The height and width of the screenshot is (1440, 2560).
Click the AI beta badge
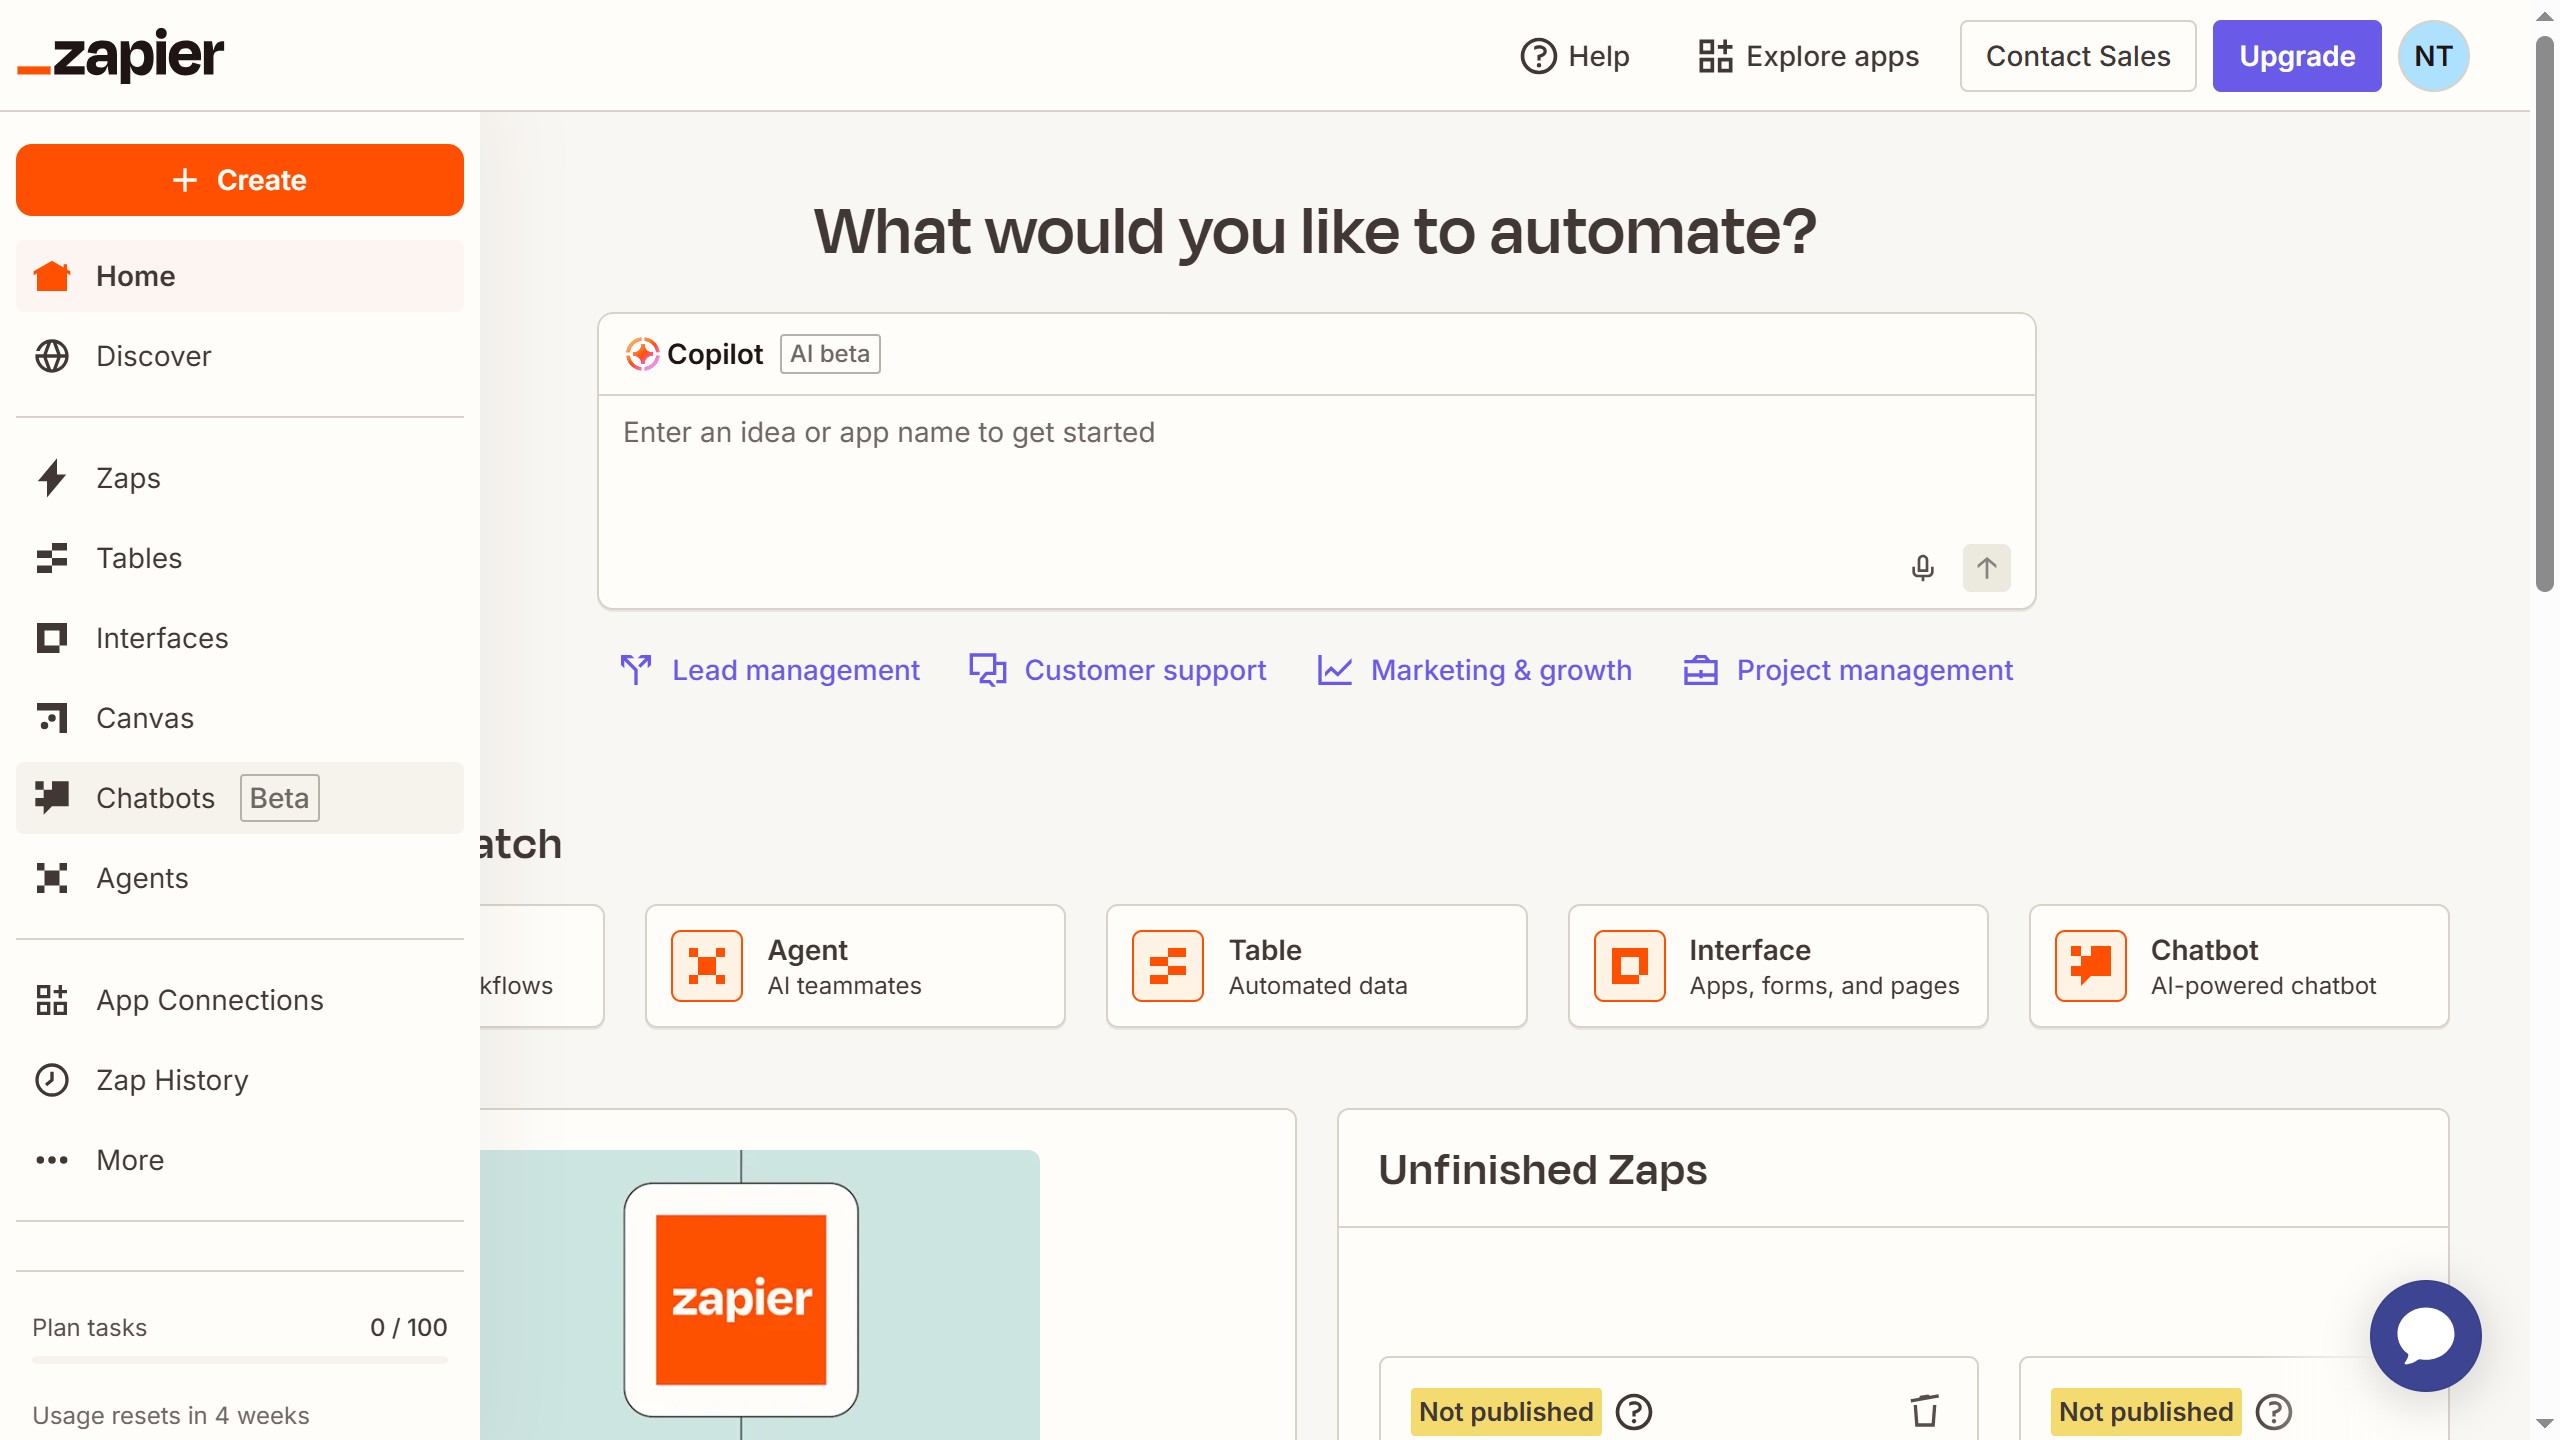point(830,354)
